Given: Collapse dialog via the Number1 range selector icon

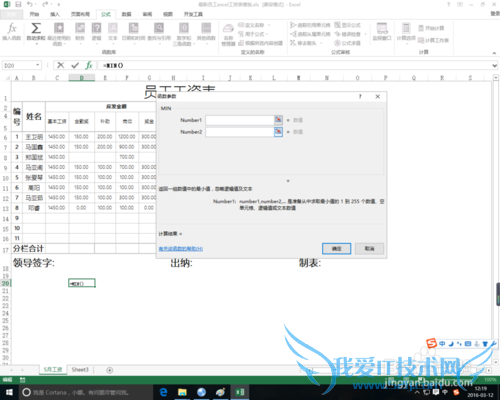Looking at the screenshot, I should coord(278,120).
